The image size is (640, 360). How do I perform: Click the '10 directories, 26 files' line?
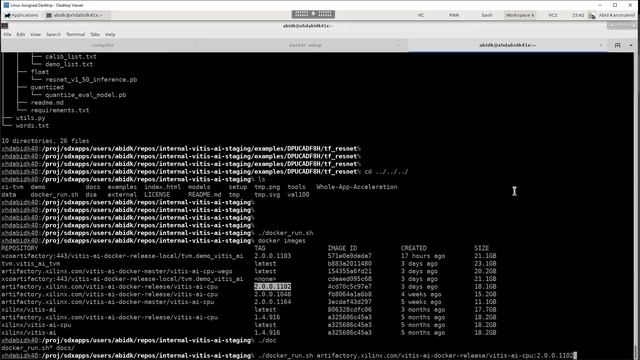pos(45,141)
